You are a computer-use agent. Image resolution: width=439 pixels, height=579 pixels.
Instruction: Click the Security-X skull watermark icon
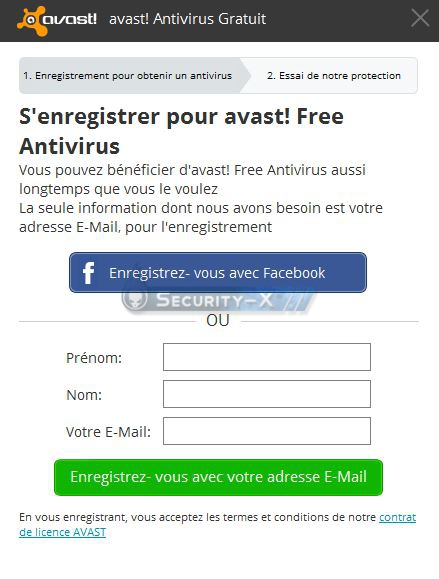[135, 298]
